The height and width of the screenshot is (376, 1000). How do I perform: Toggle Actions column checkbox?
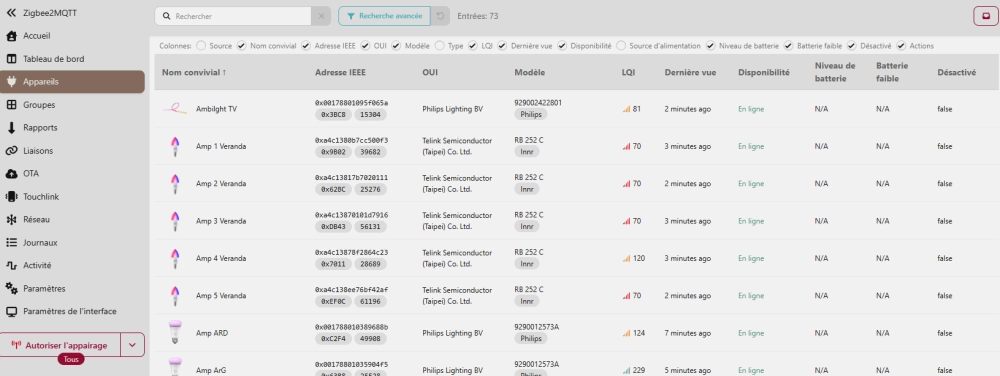(x=901, y=46)
